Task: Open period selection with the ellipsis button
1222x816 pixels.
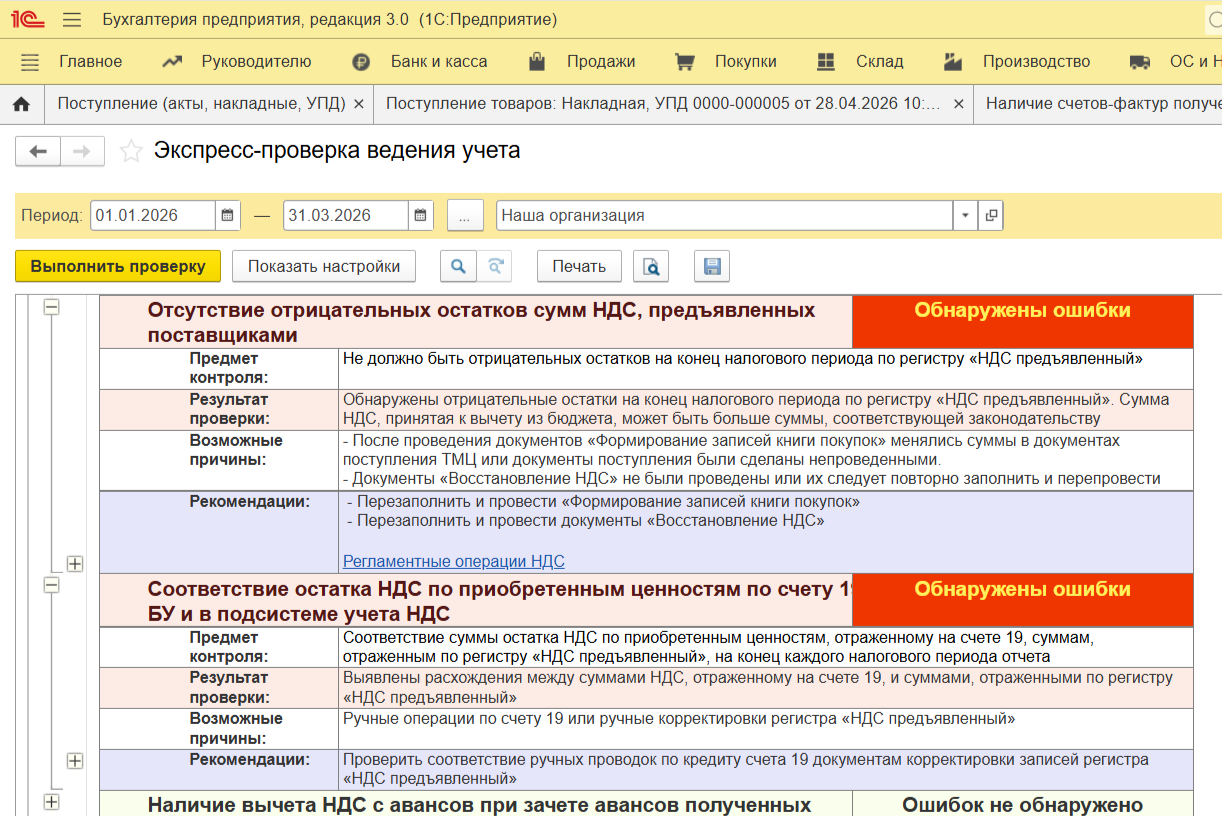Action: coord(465,215)
